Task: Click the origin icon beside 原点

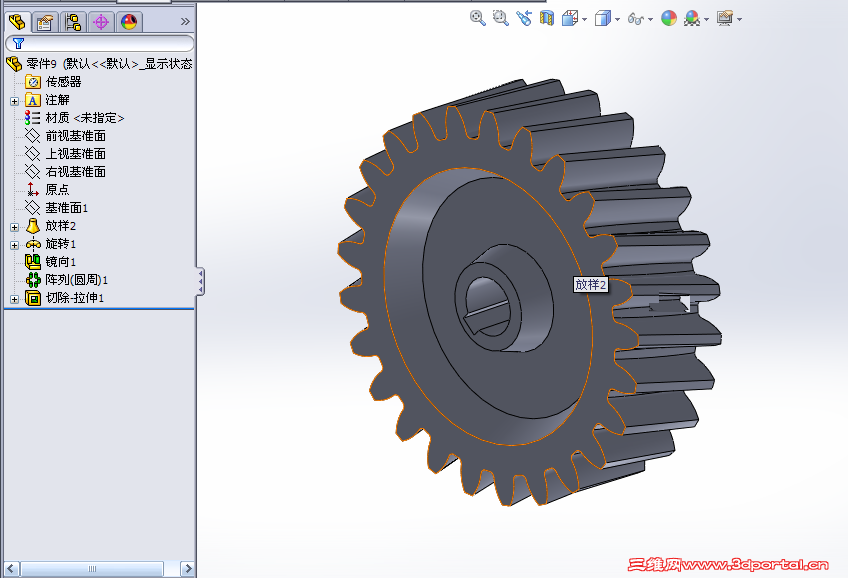Action: coord(32,190)
